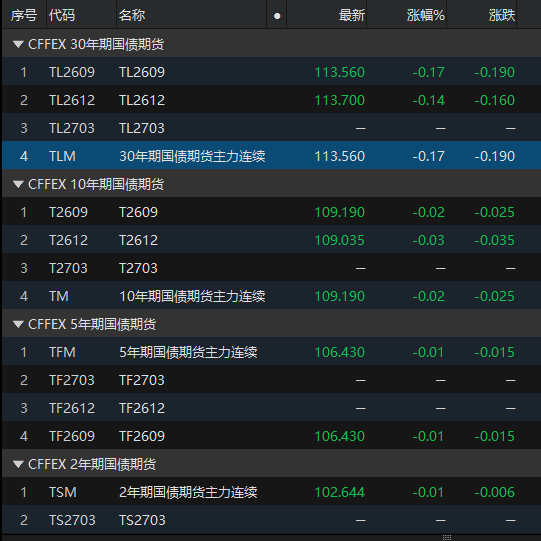541x541 pixels.
Task: Select the 10年期国债期货主力连续 TM row
Action: tap(272, 296)
